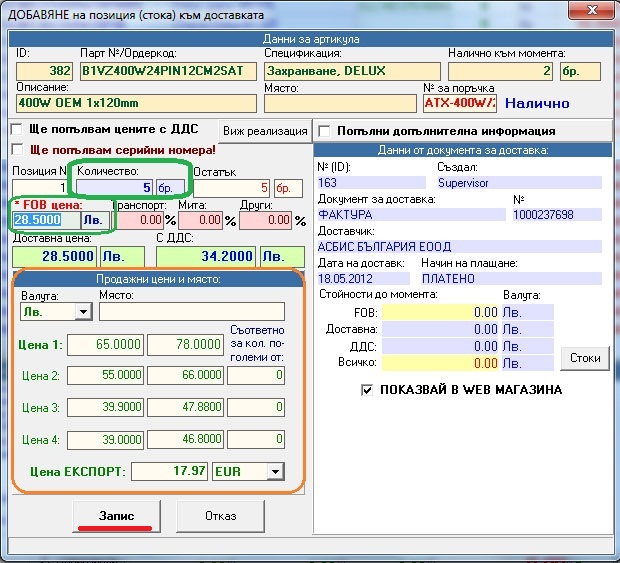Click part number field B1VZ400W24PIN12CM2SAT
Screen dimensions: 620x563
click(168, 72)
